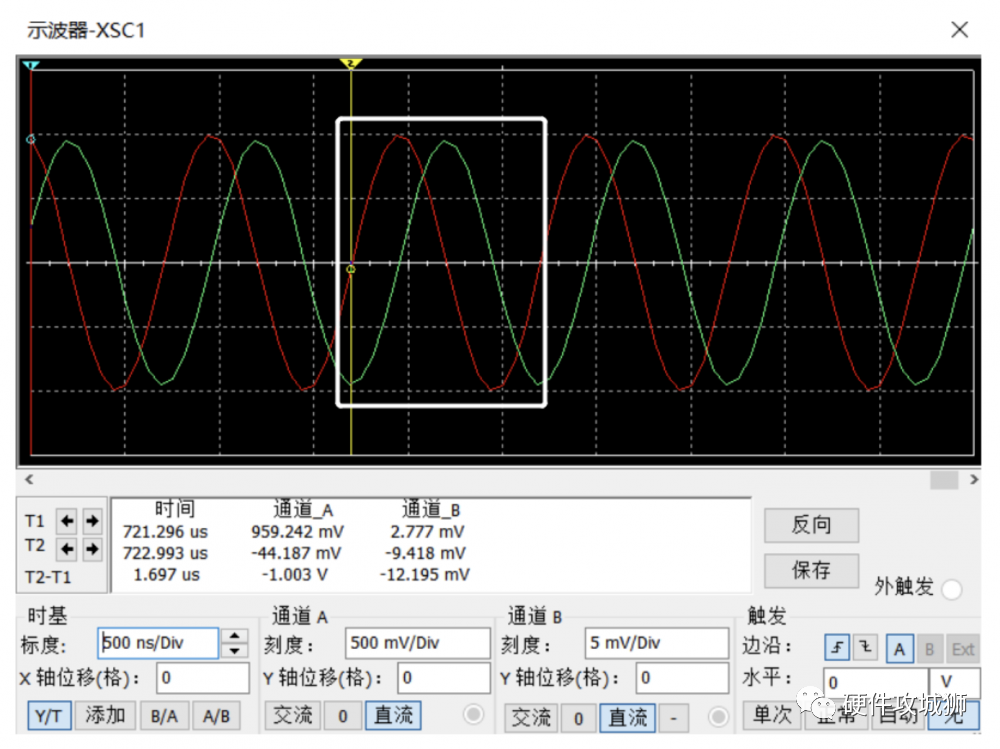This screenshot has height=749, width=1000.
Task: Click timebase 500 ns/Div field
Action: (x=158, y=643)
